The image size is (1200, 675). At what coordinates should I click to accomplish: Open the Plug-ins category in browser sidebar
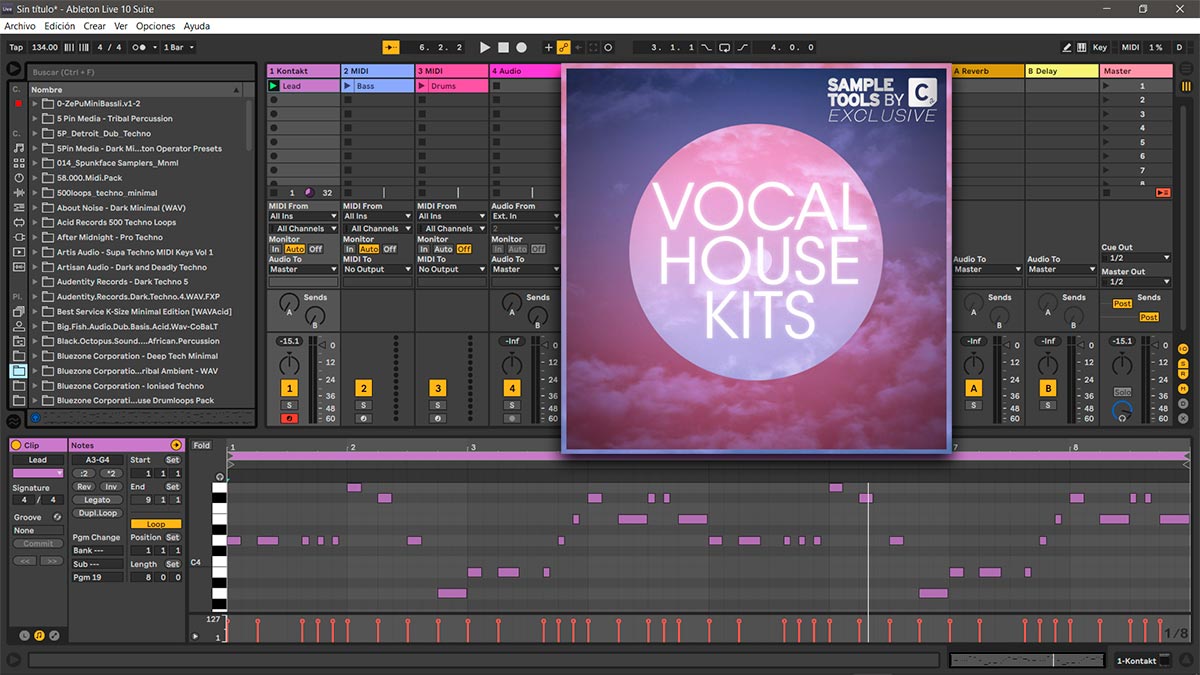(x=19, y=237)
